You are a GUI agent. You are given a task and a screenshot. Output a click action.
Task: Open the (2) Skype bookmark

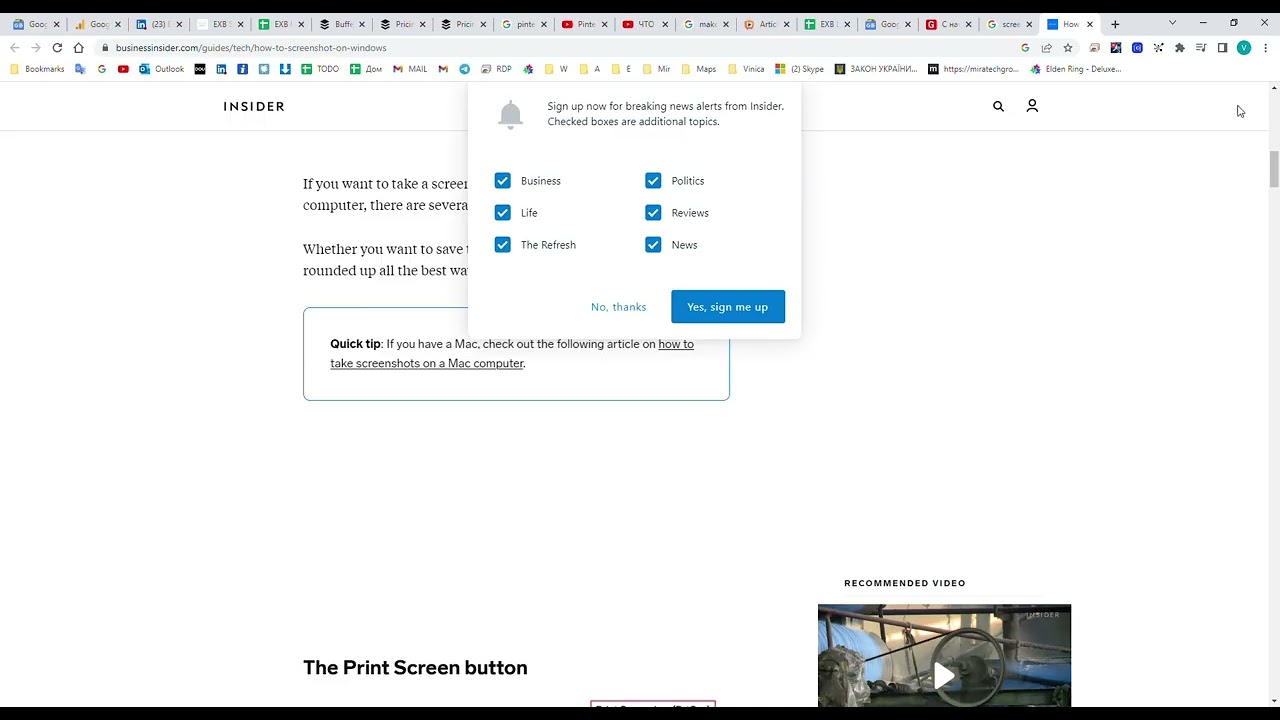[800, 69]
